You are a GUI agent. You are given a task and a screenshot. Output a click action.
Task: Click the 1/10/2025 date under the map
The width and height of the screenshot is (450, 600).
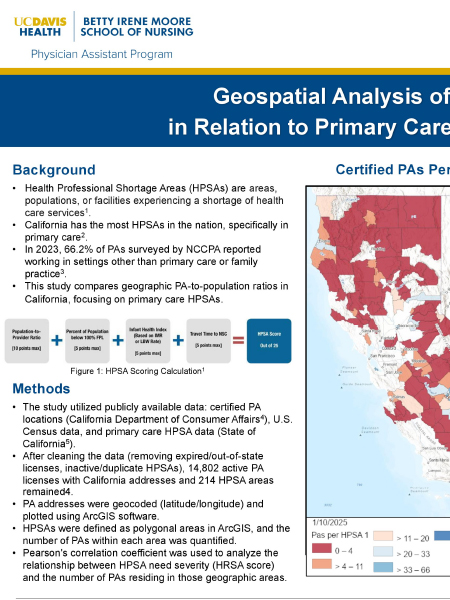coord(330,522)
